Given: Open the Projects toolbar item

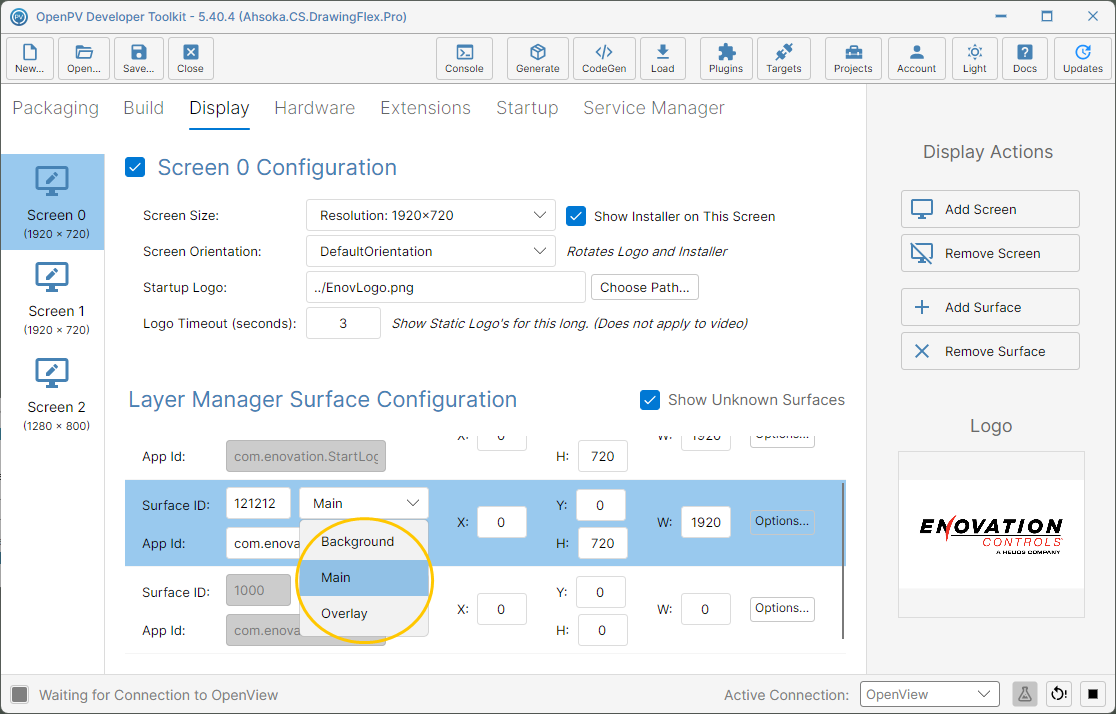Looking at the screenshot, I should click(853, 58).
